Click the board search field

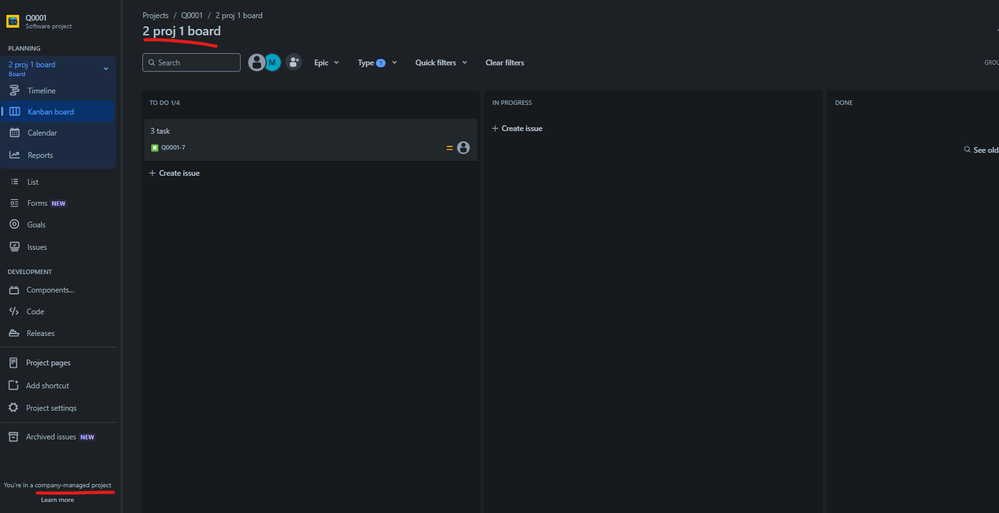(191, 62)
